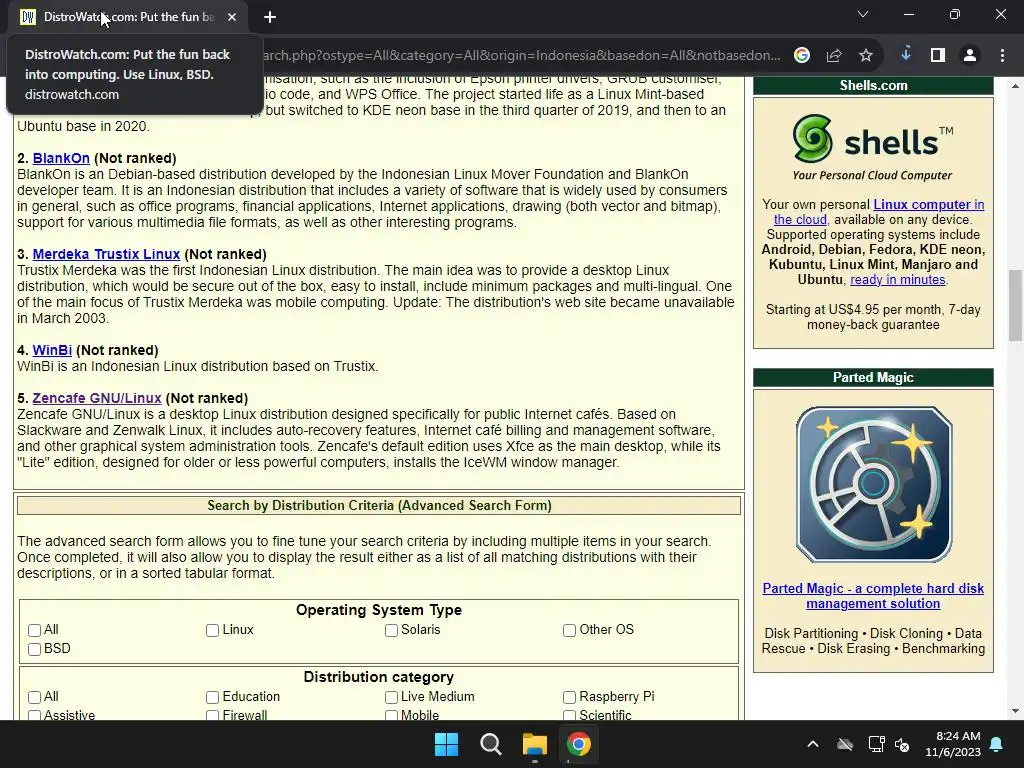The height and width of the screenshot is (768, 1024).
Task: Click the 'Operating System Type' heading
Action: tap(379, 610)
